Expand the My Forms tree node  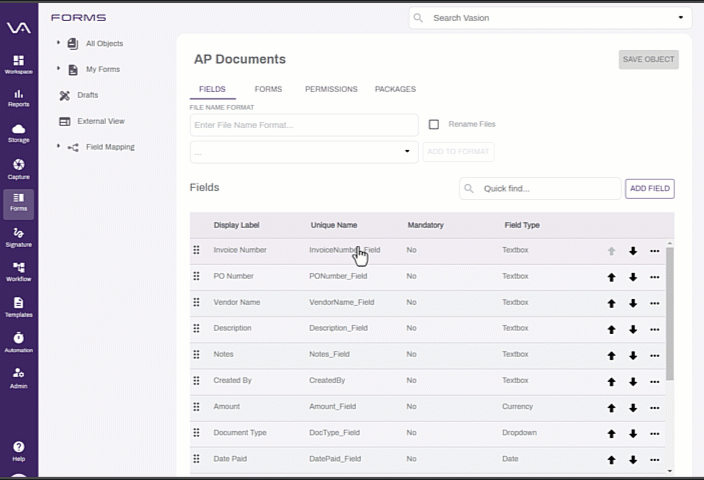(58, 69)
